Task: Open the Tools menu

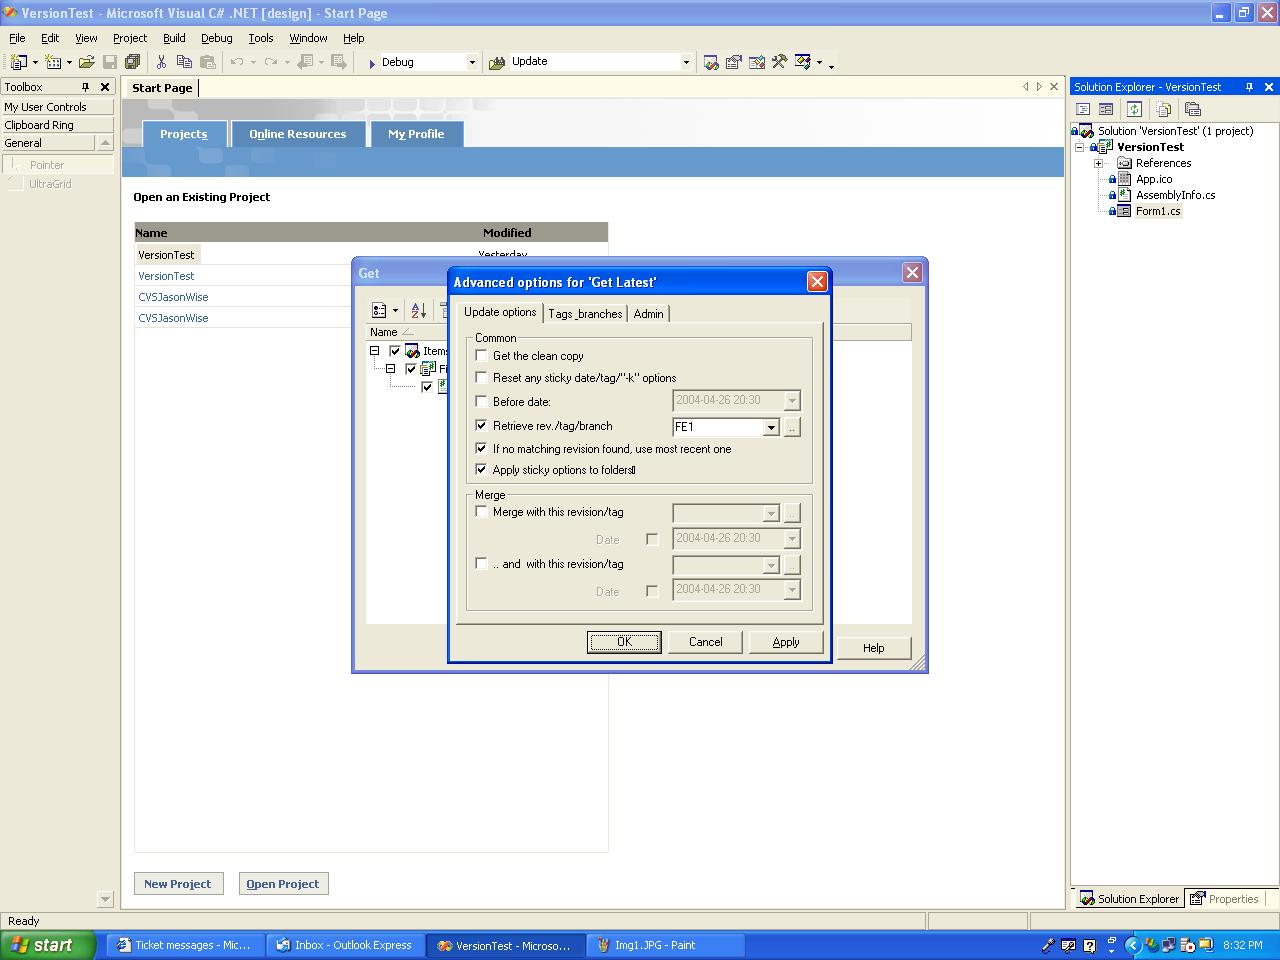Action: [260, 38]
